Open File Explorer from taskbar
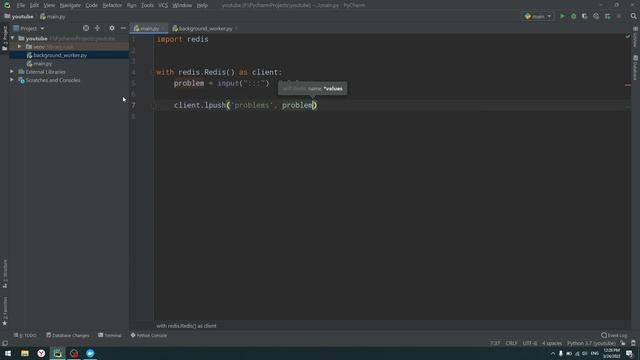 pyautogui.click(x=25, y=353)
